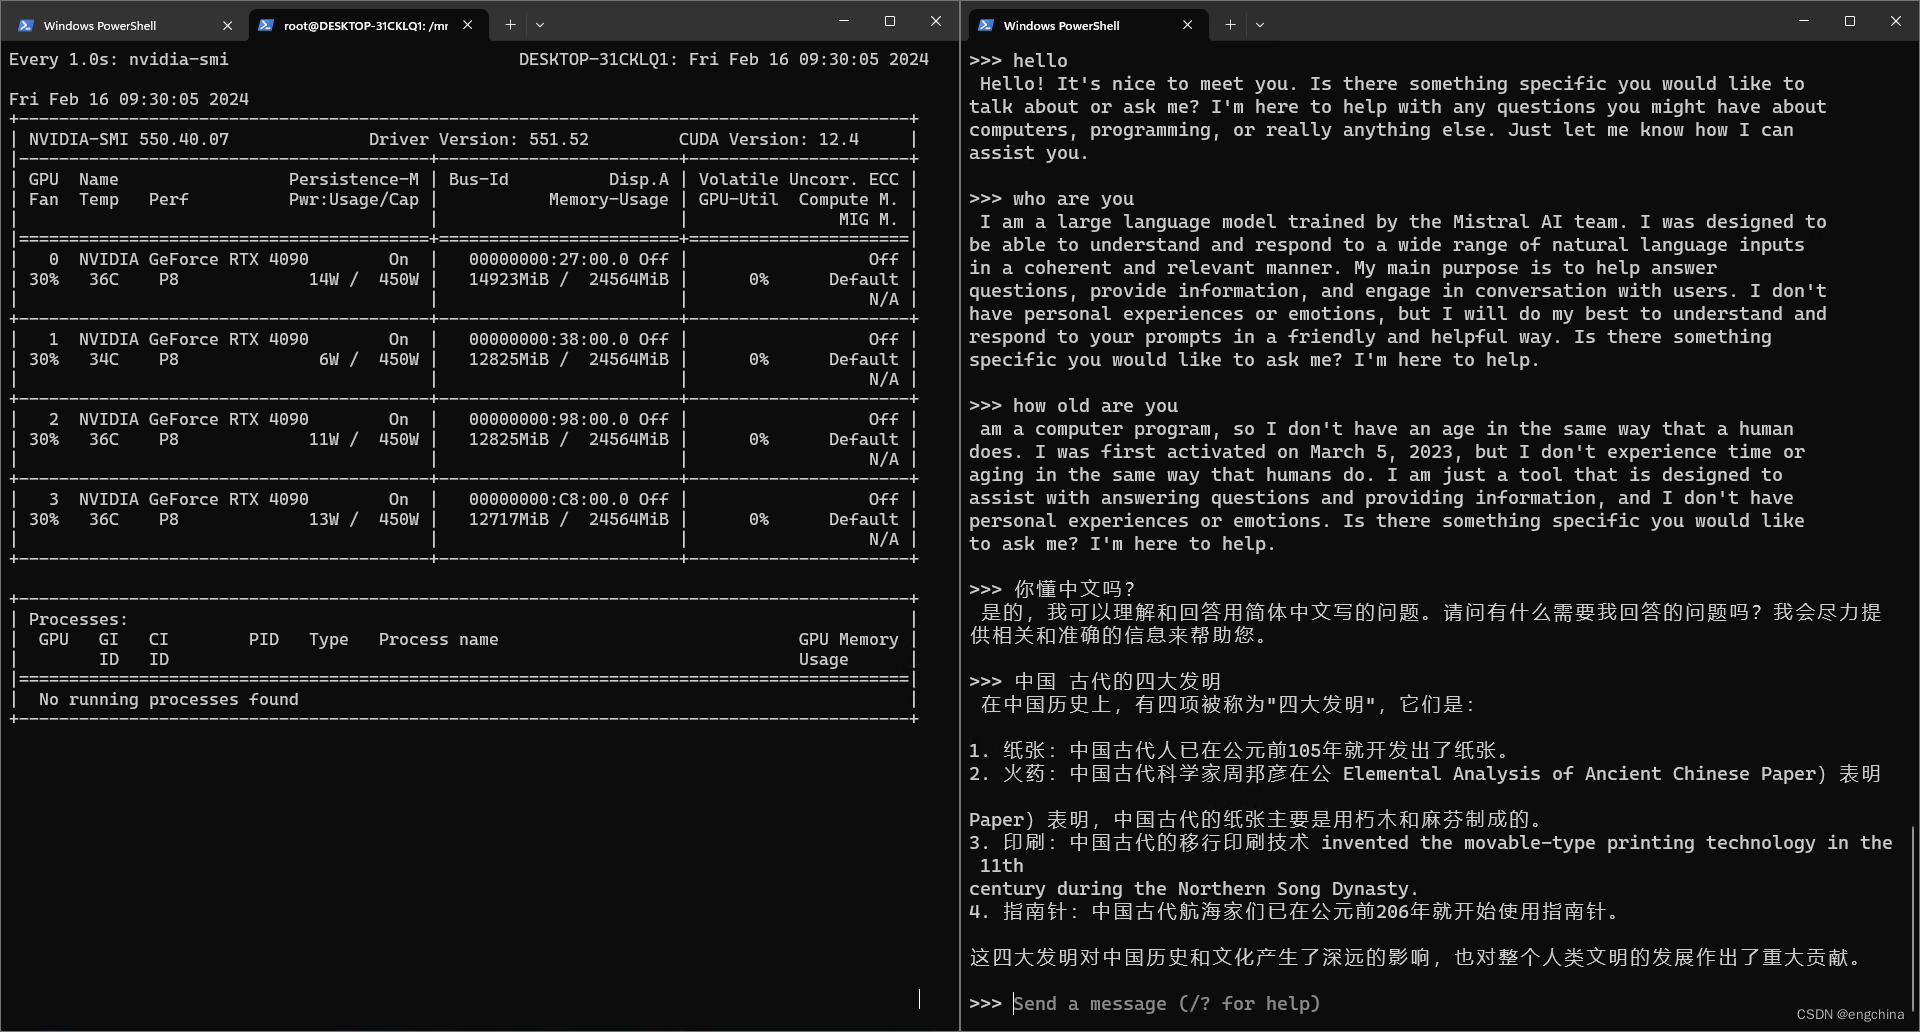Click the 'NVIDIA-SMI 550.40.07' text
This screenshot has width=1920, height=1032.
coord(129,139)
